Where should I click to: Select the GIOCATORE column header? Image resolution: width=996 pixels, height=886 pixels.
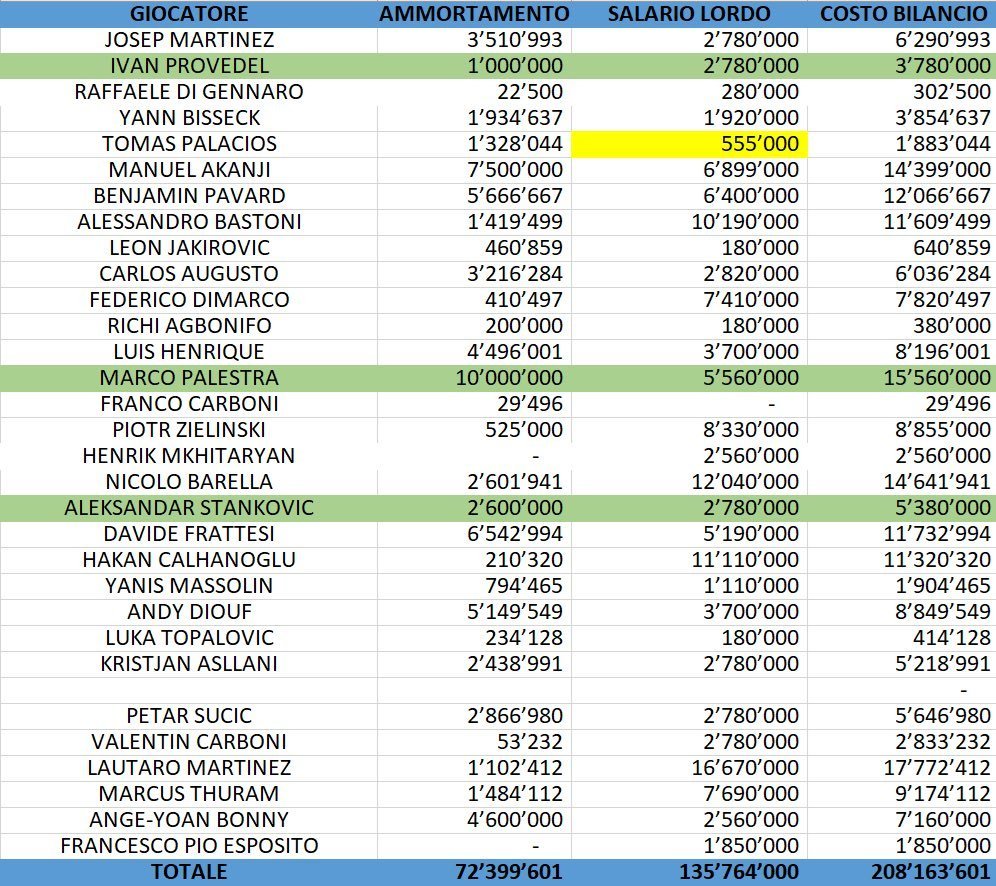(x=189, y=13)
